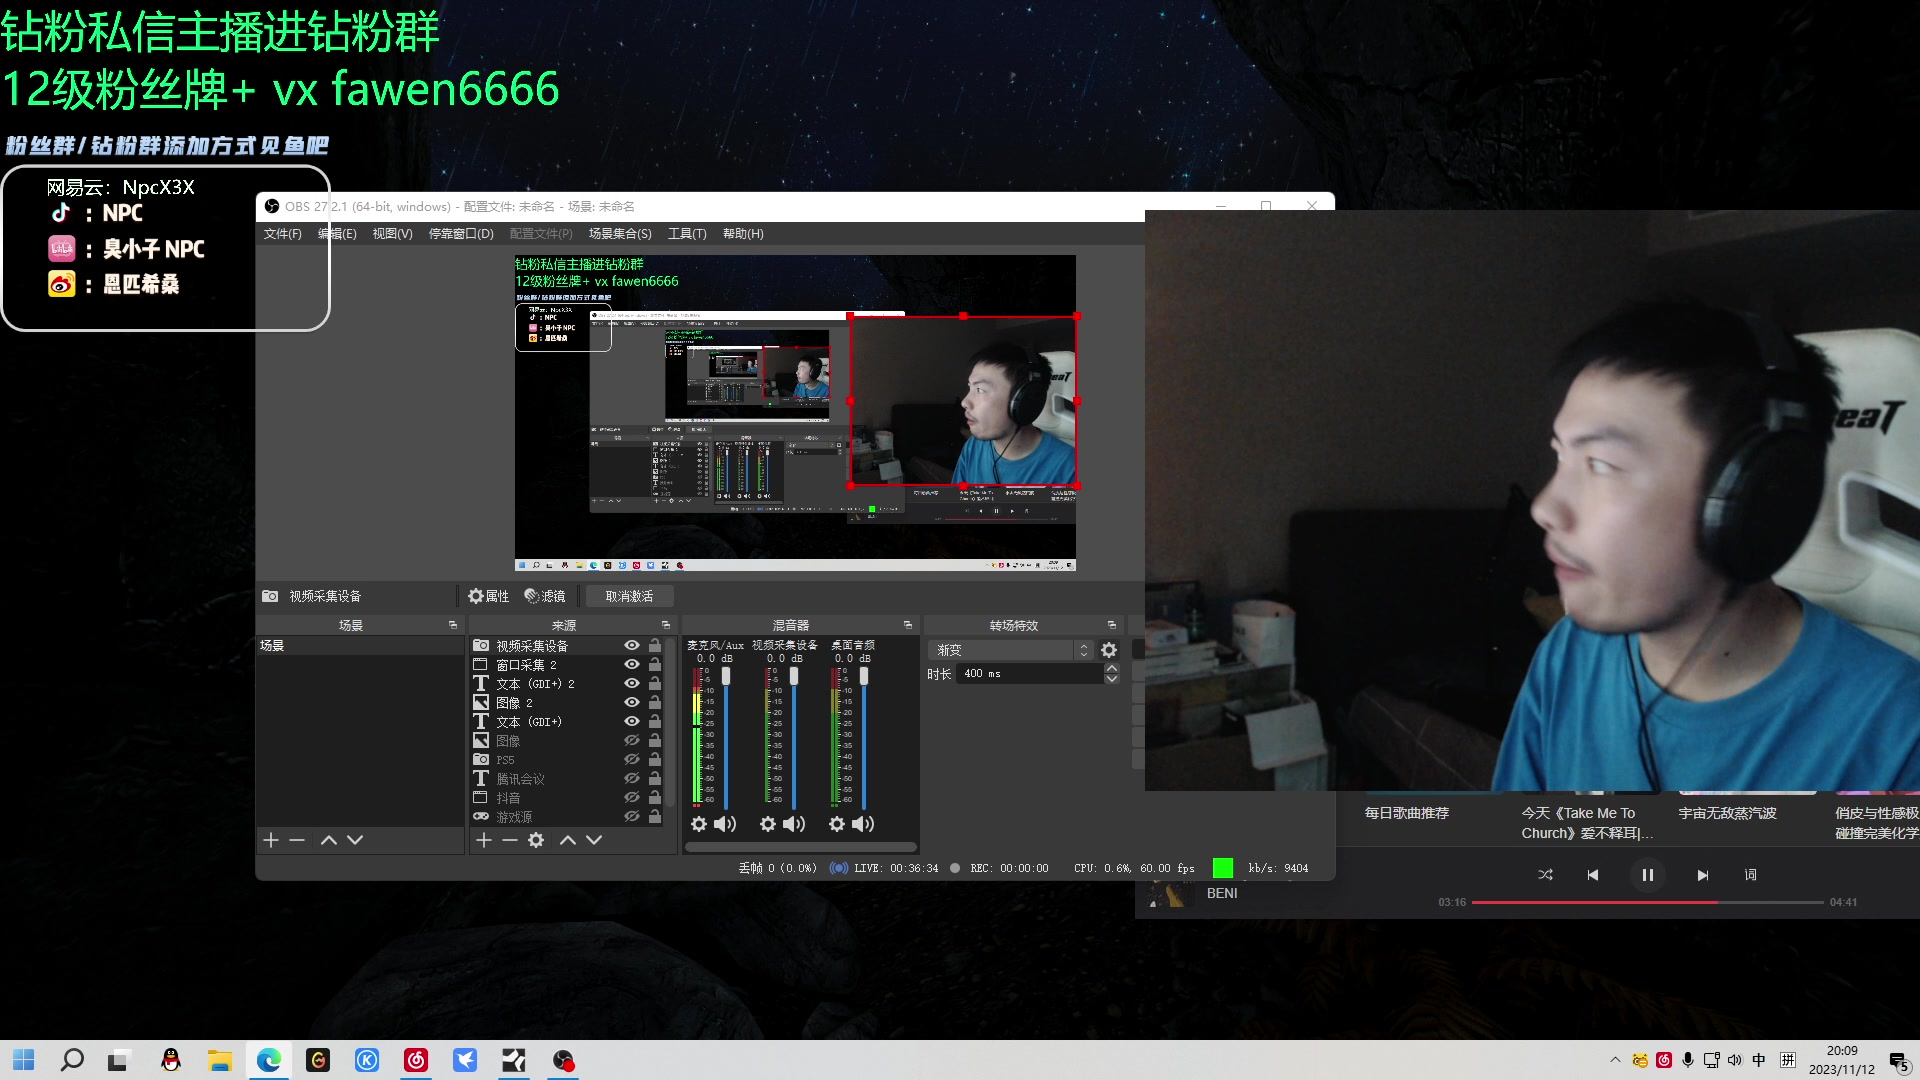Increase the 时长 duration with the up arrow
The image size is (1920, 1080).
point(1112,668)
